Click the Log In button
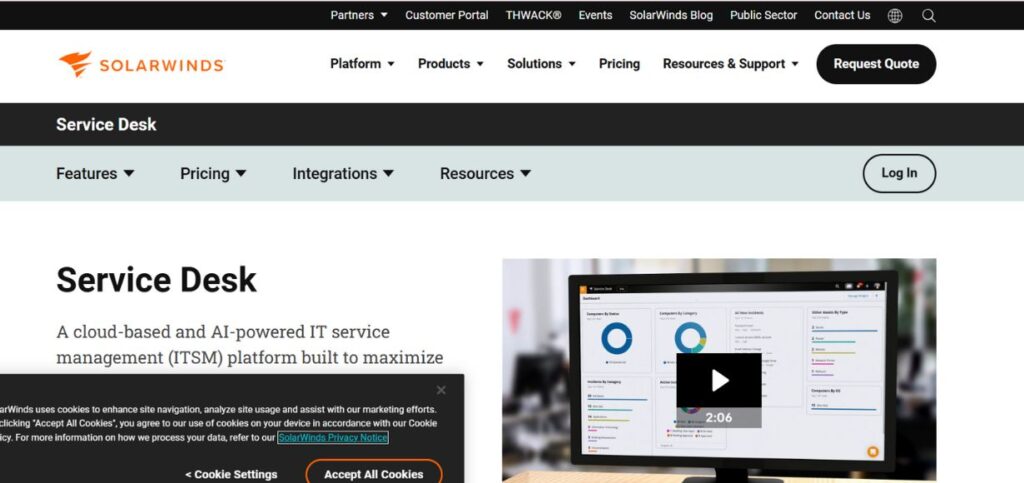This screenshot has width=1024, height=483. [x=899, y=173]
